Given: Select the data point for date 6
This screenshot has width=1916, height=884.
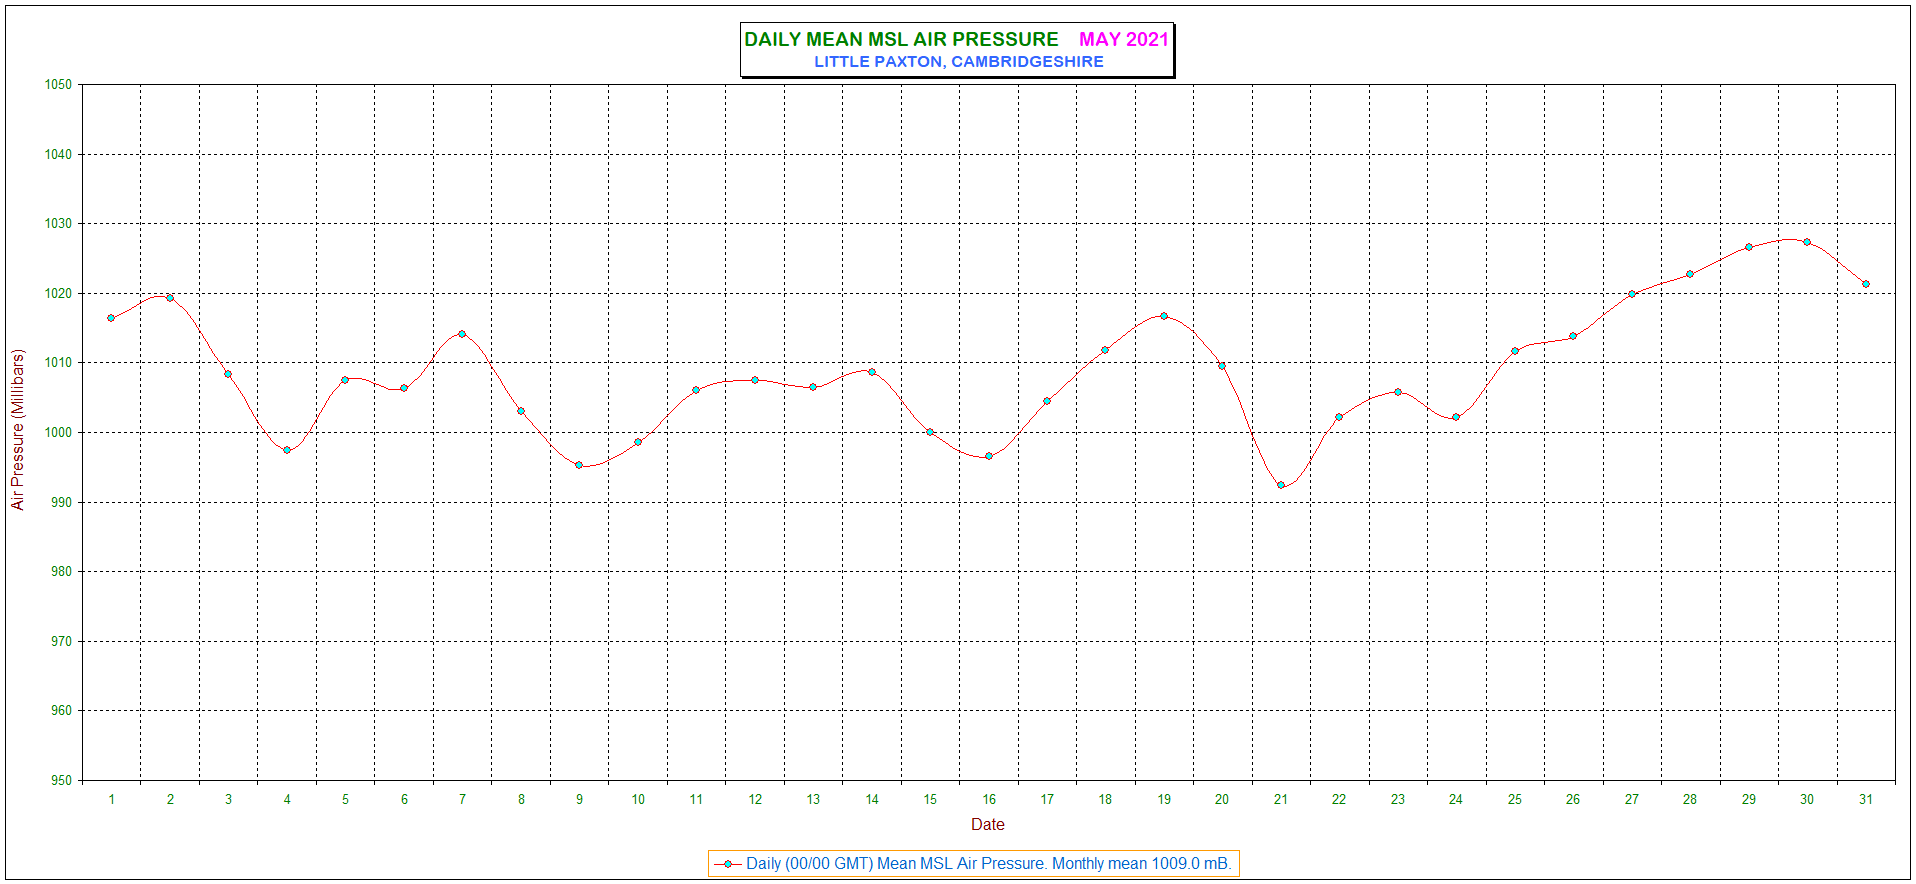Looking at the screenshot, I should (404, 388).
